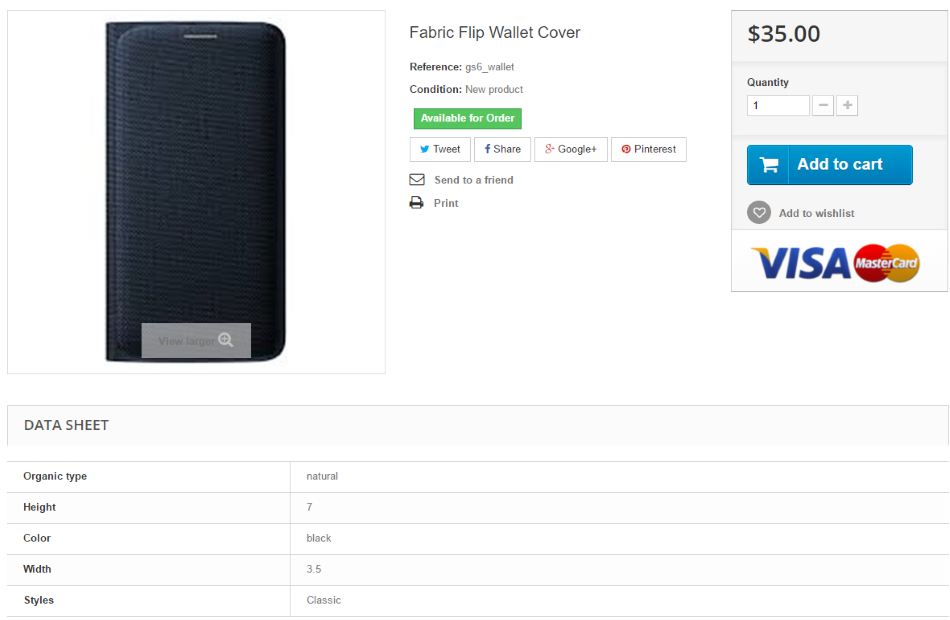Click the Print link text
This screenshot has width=950, height=620.
pyautogui.click(x=446, y=204)
